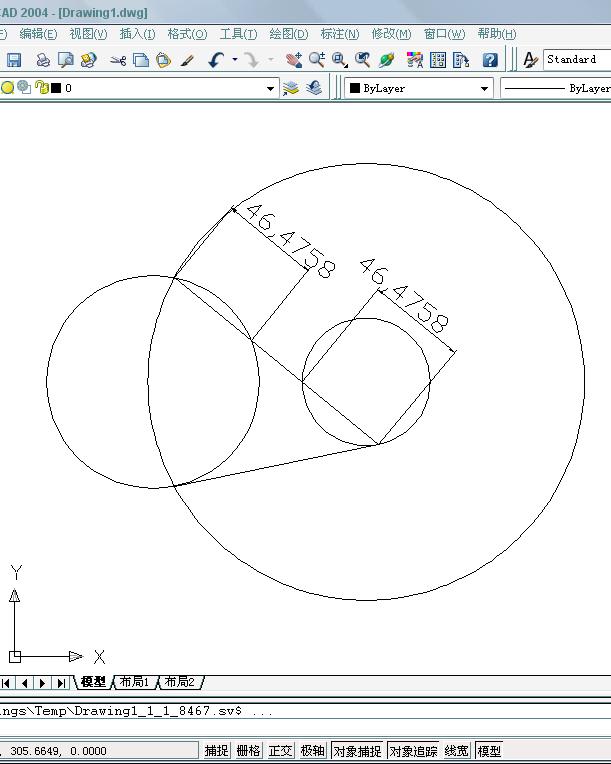Toggle 对象追踪 (object tracking) in the status bar
611x764 pixels.
413,750
